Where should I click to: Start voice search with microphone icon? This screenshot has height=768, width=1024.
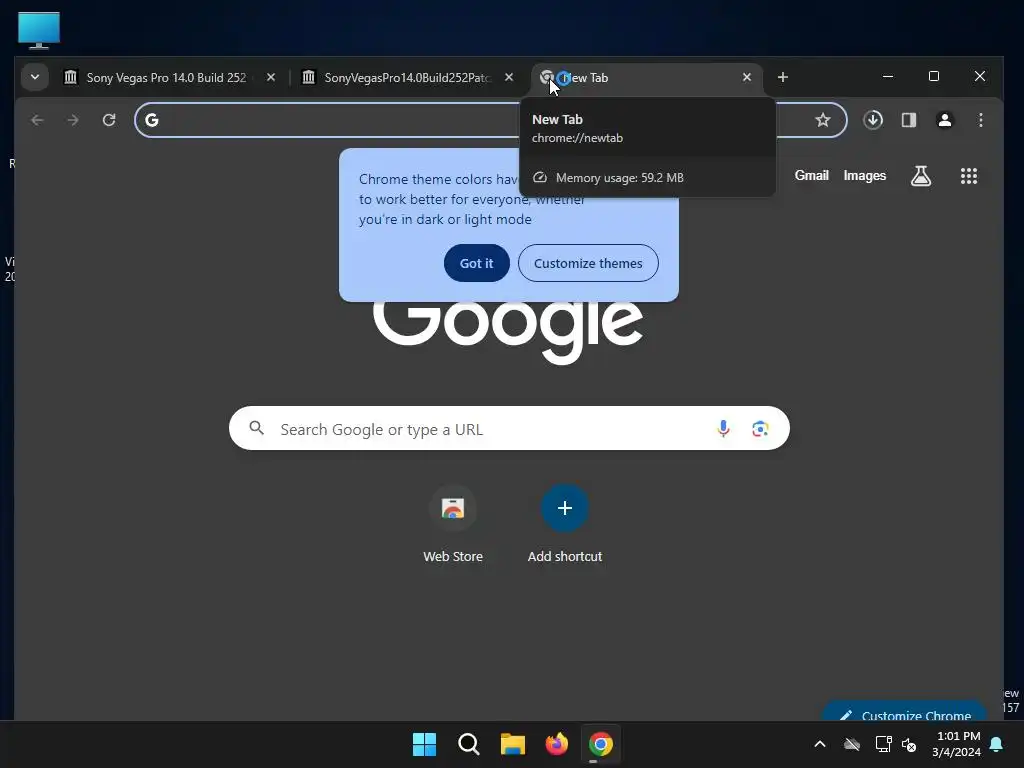click(723, 428)
